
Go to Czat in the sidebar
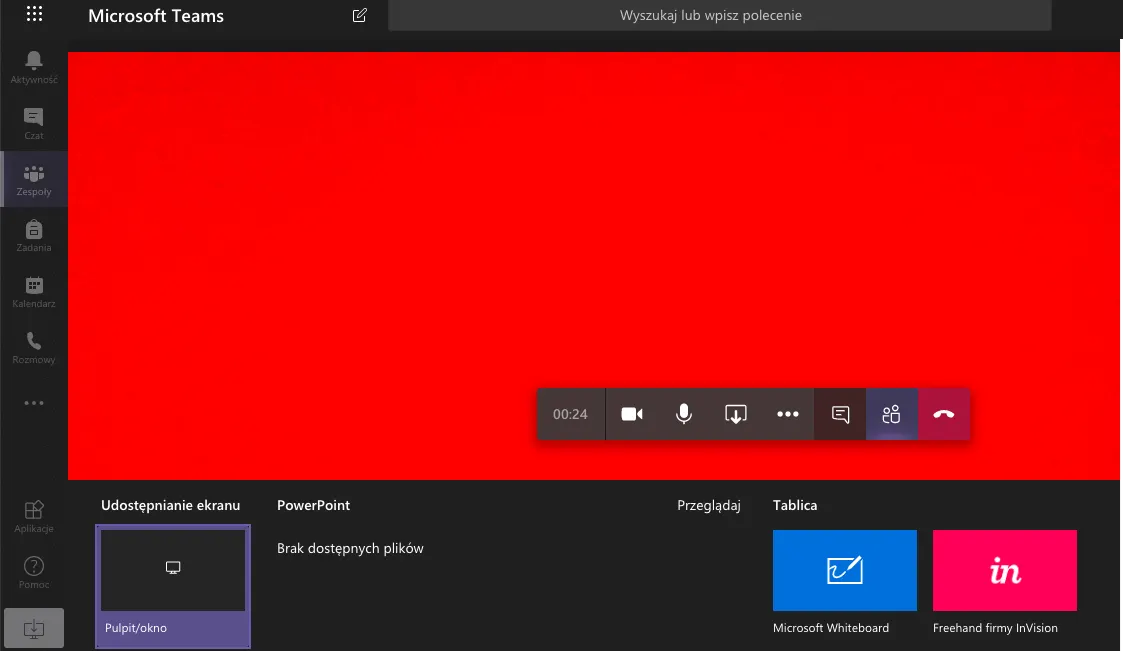(x=34, y=123)
